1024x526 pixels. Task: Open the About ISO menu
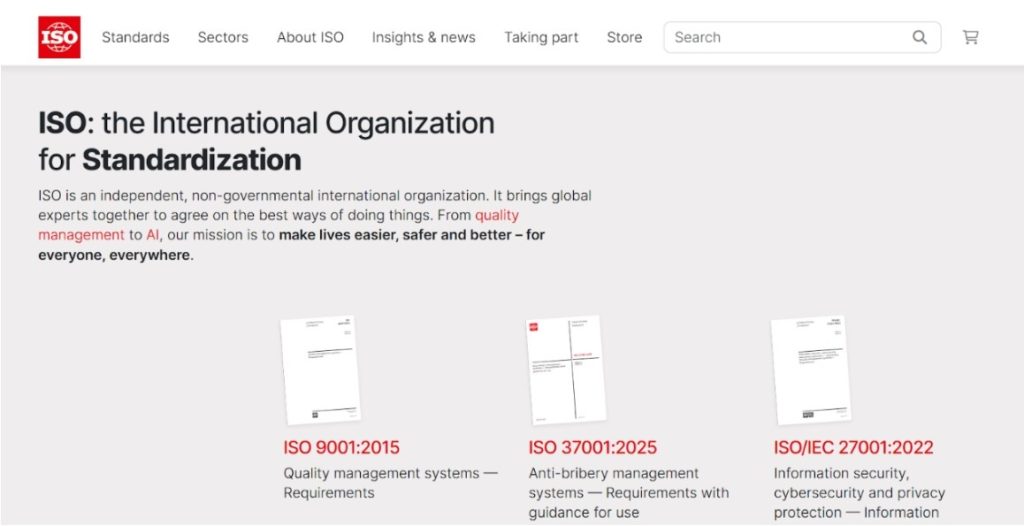(x=310, y=38)
